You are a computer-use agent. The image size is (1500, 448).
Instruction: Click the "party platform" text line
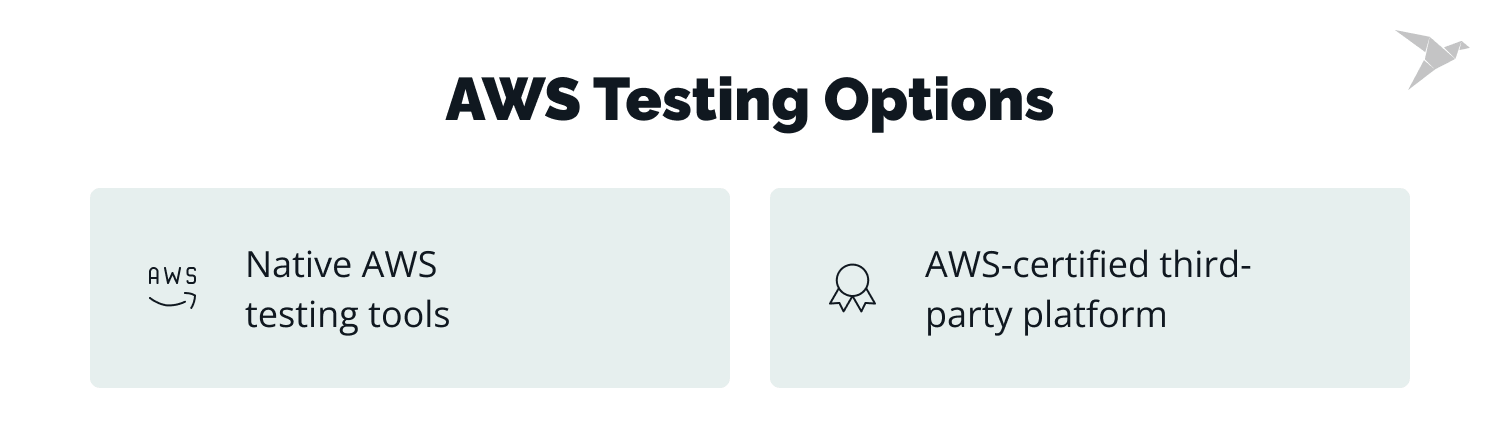click(1046, 315)
